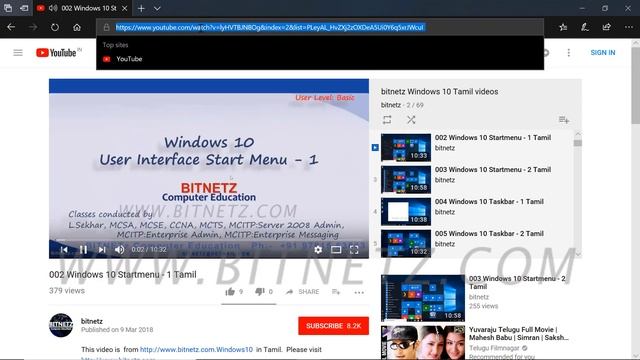The image size is (640, 360).
Task: Open more actions ellipsis below video
Action: (x=359, y=292)
